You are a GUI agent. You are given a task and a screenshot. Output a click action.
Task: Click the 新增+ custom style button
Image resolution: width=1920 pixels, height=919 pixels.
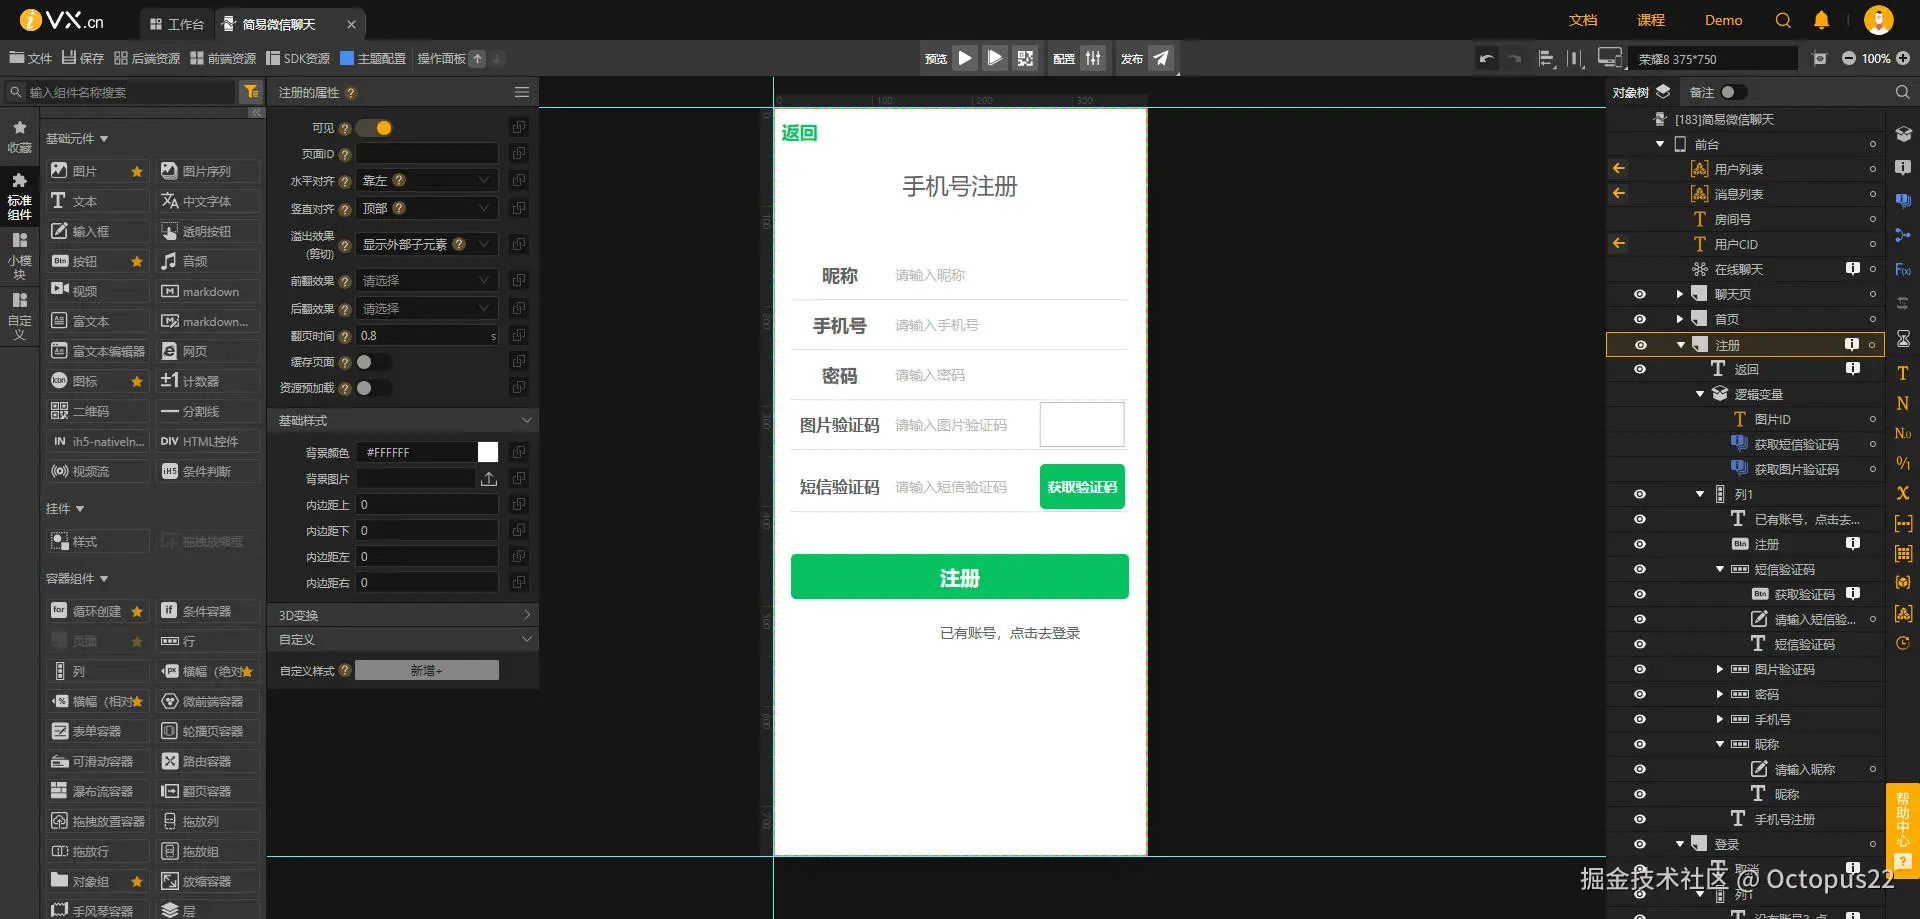point(427,670)
